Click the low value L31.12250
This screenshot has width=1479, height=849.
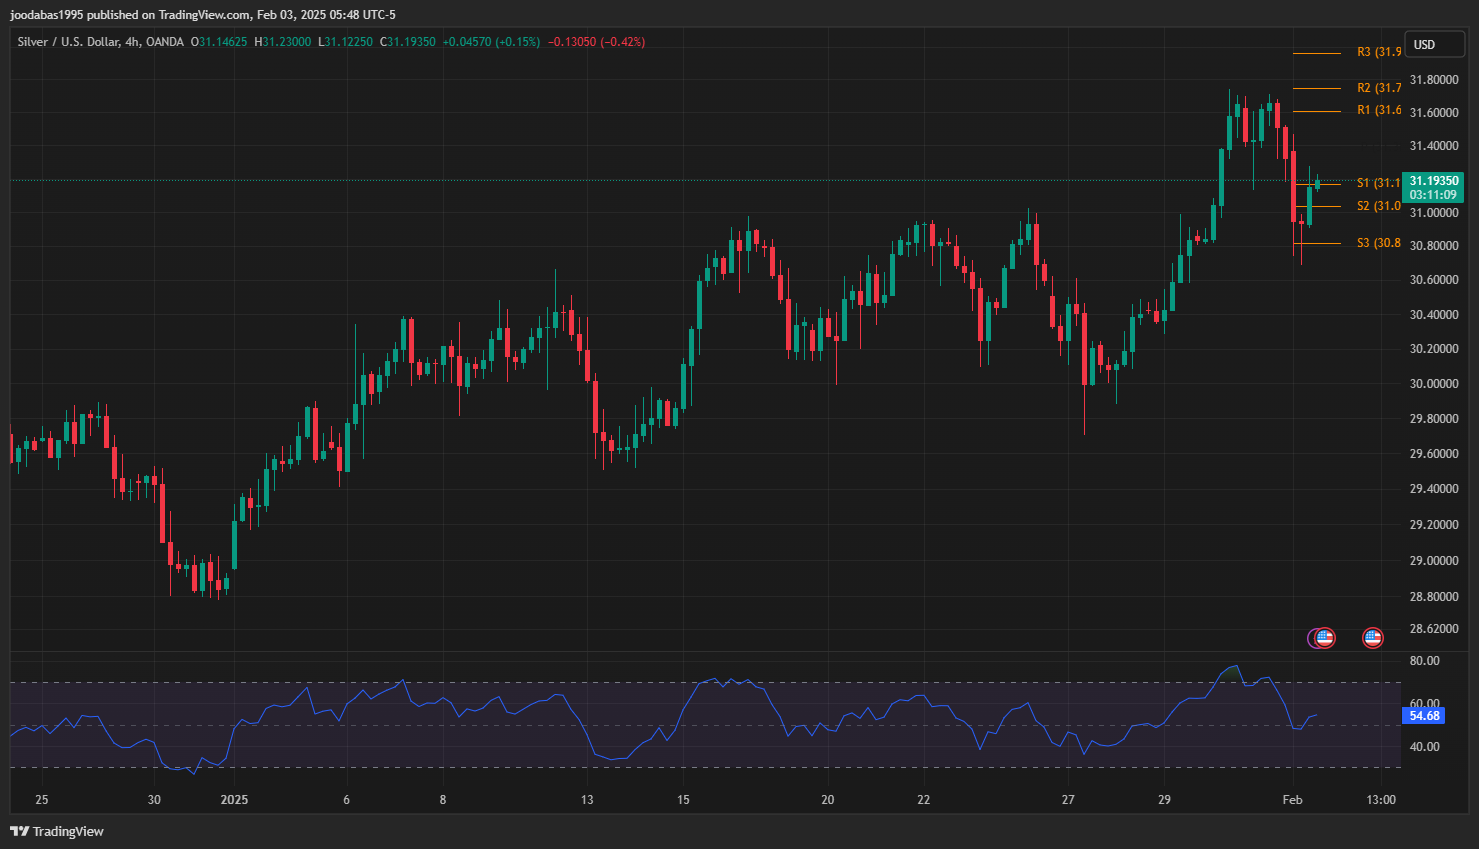click(x=345, y=42)
